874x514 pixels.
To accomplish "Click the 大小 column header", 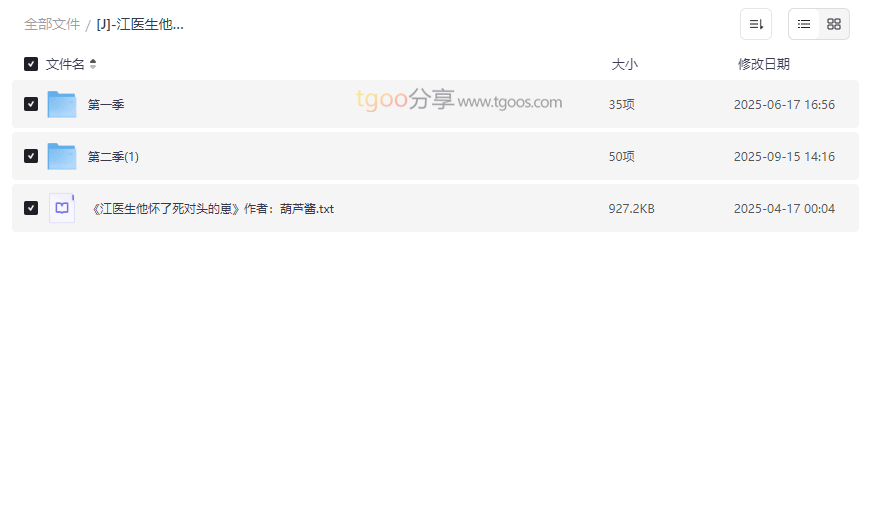I will (x=624, y=64).
